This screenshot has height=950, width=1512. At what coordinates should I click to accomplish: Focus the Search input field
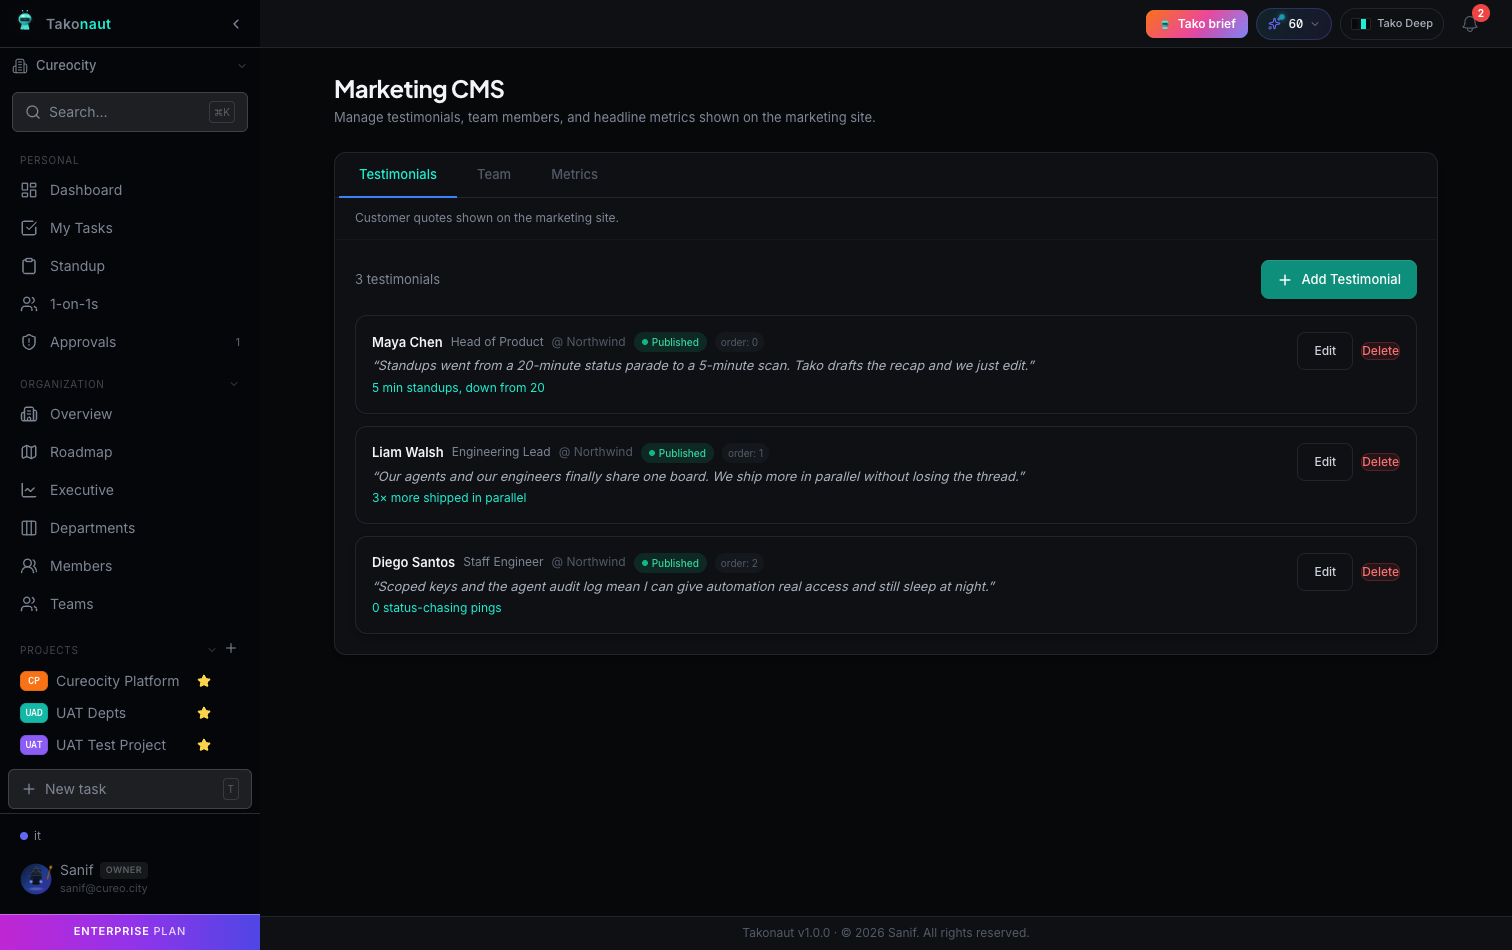(x=130, y=112)
